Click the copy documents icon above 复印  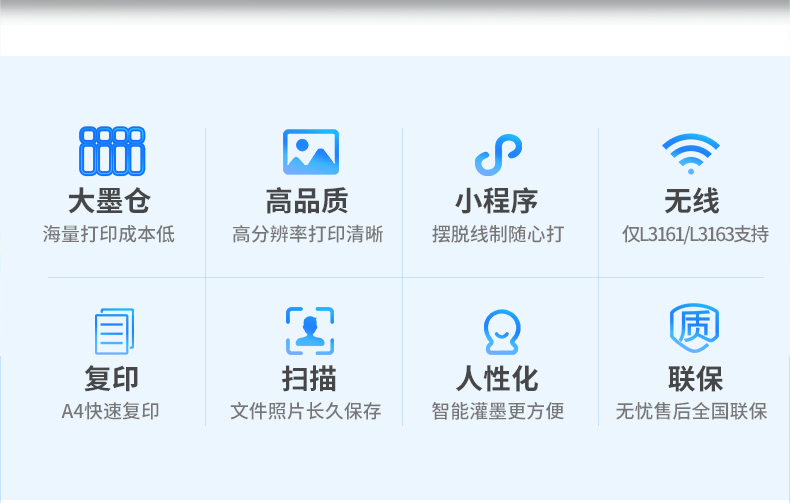point(114,331)
